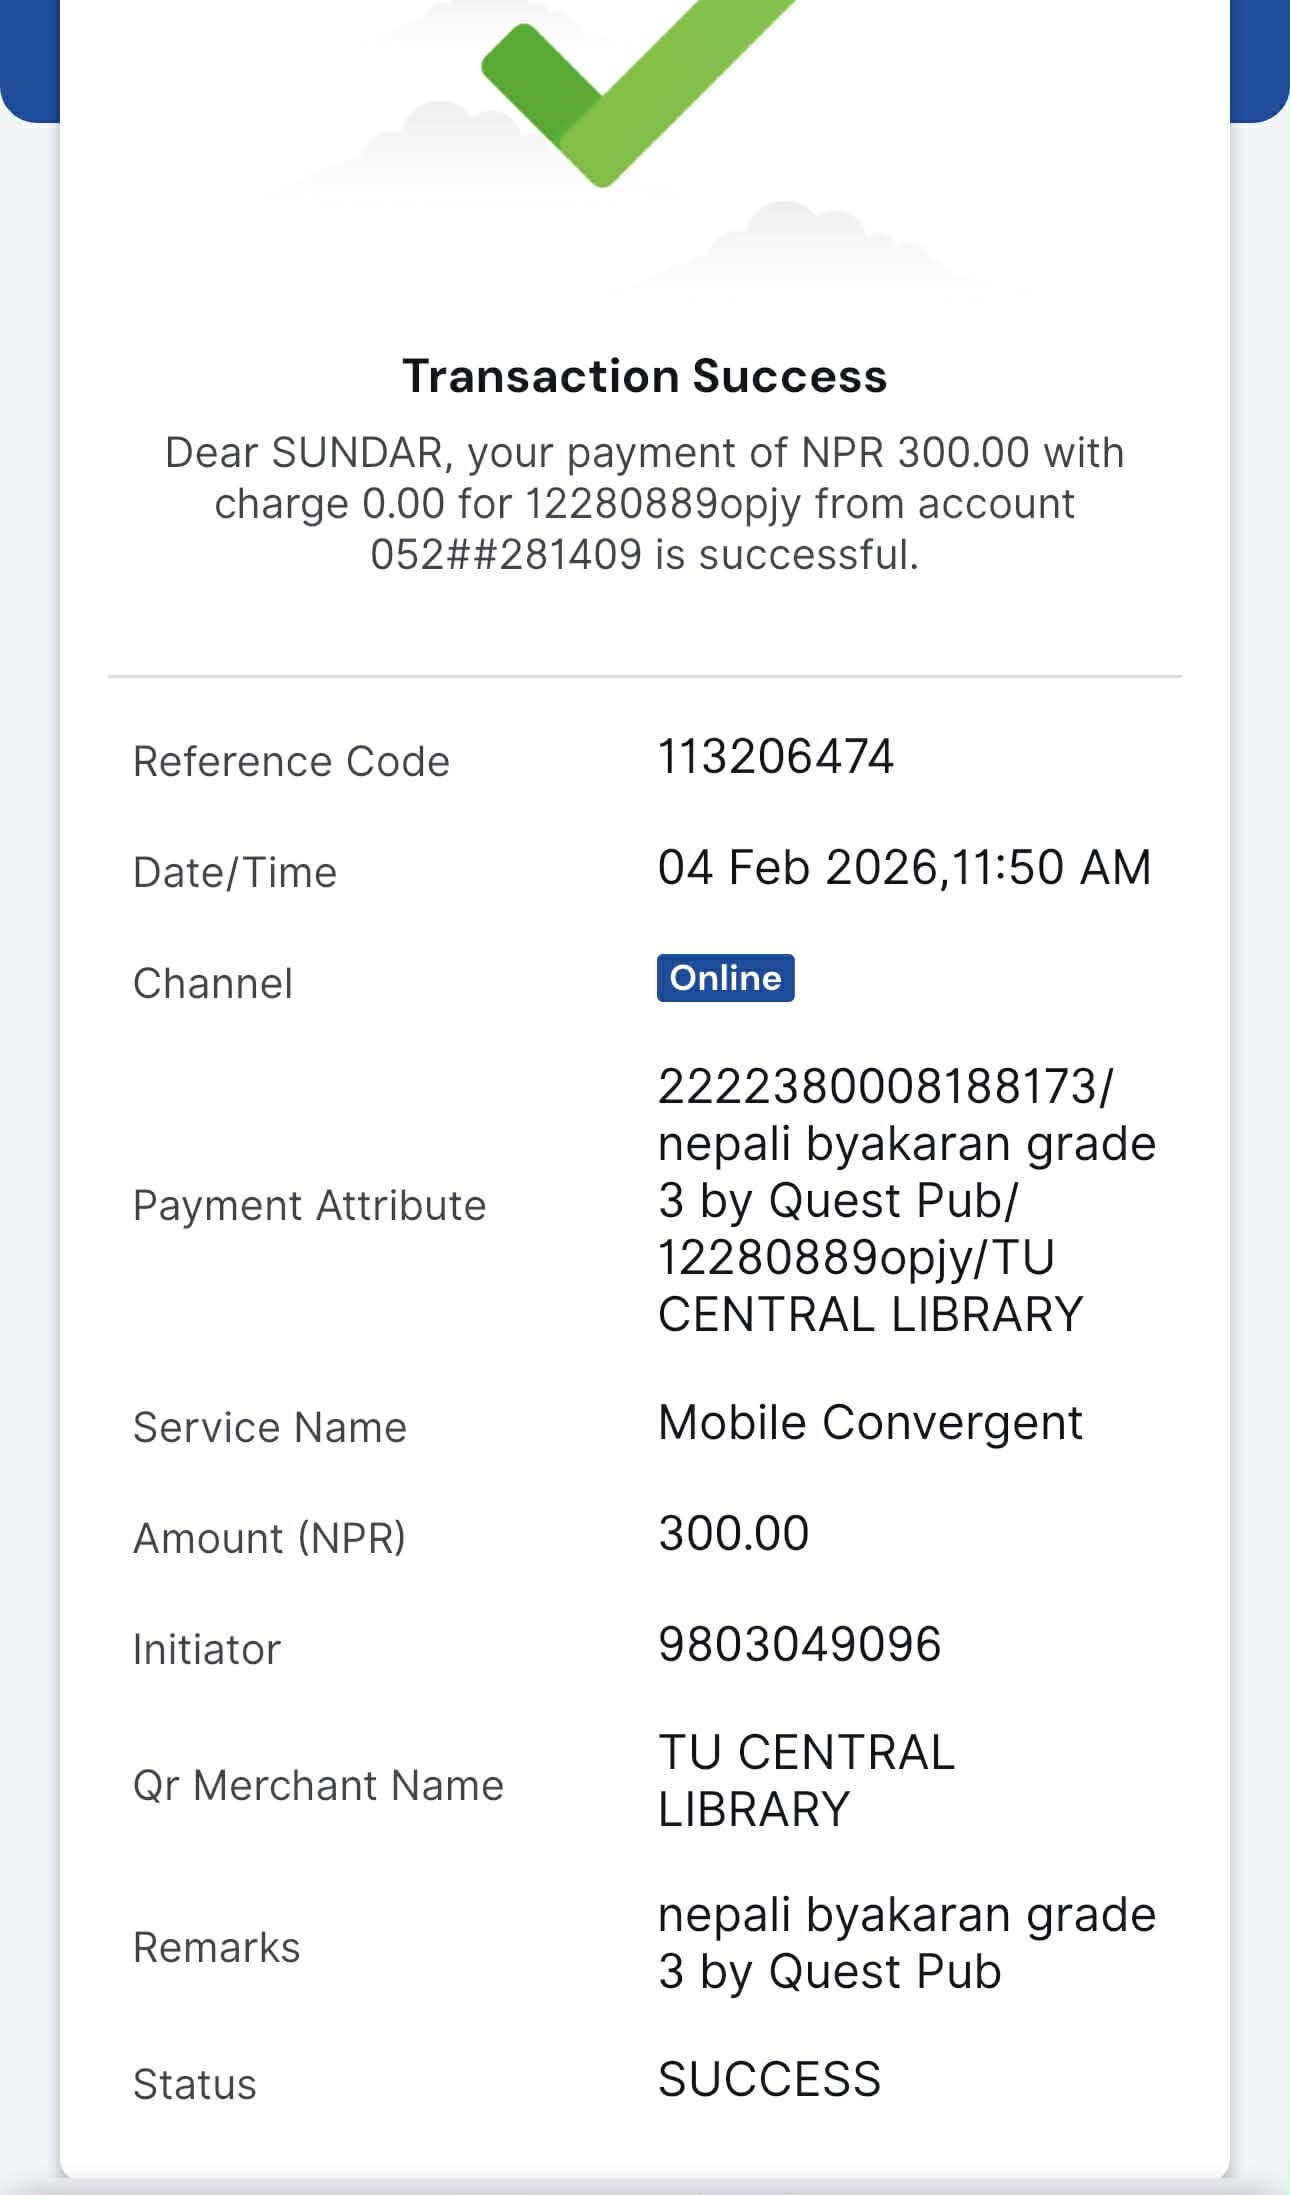This screenshot has height=2195, width=1290.
Task: Click the Amount (NPR) label
Action: [269, 1538]
